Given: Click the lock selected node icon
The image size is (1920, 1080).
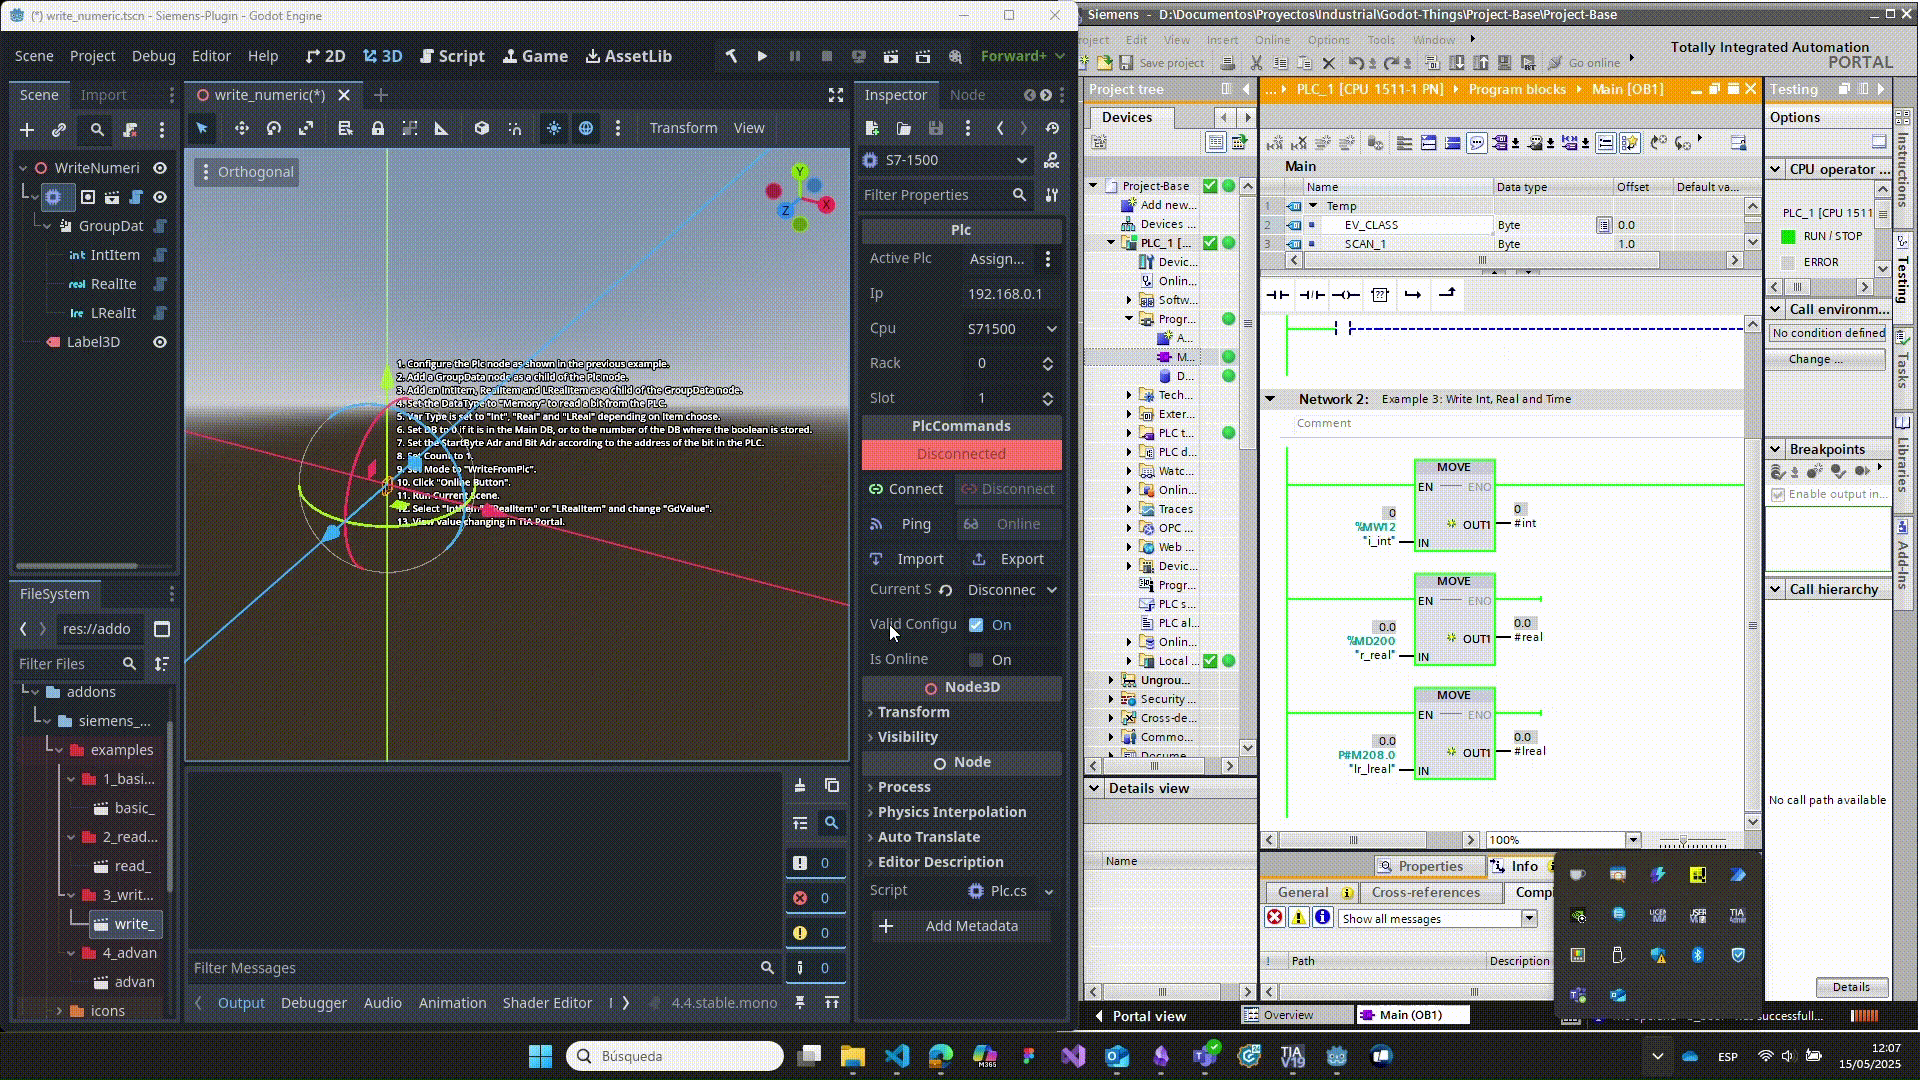Looking at the screenshot, I should click(x=377, y=128).
